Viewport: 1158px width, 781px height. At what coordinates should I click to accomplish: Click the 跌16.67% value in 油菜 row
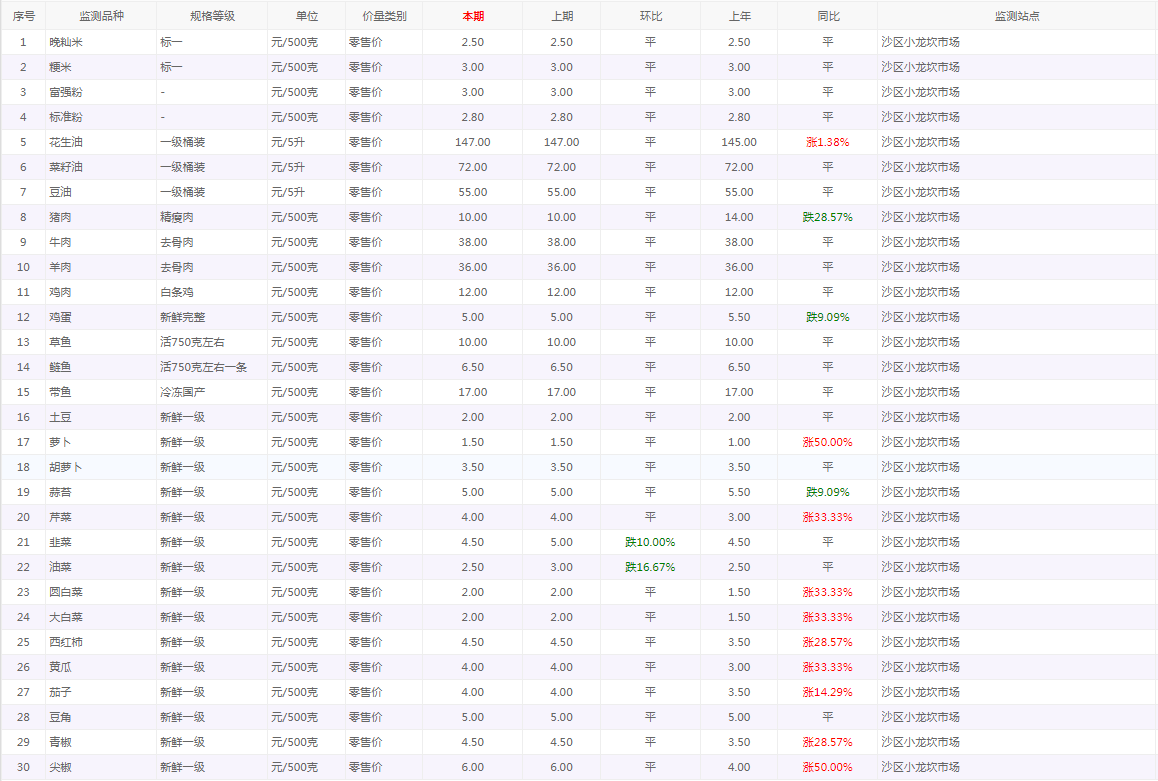point(650,567)
